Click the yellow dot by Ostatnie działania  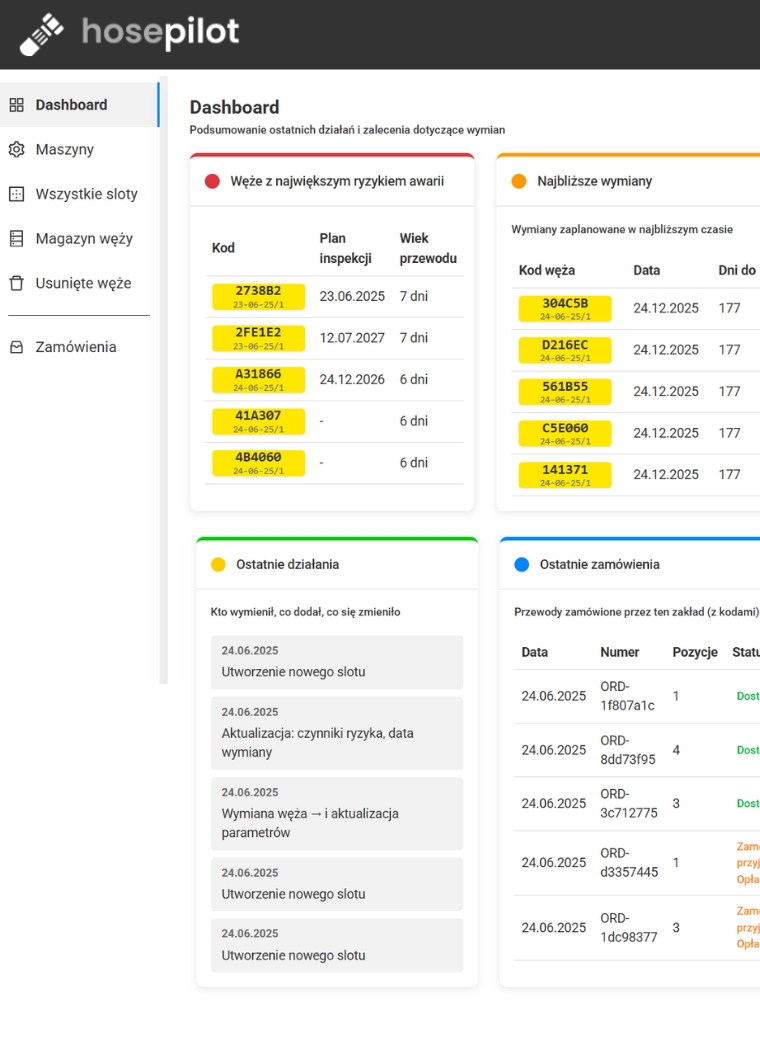218,565
